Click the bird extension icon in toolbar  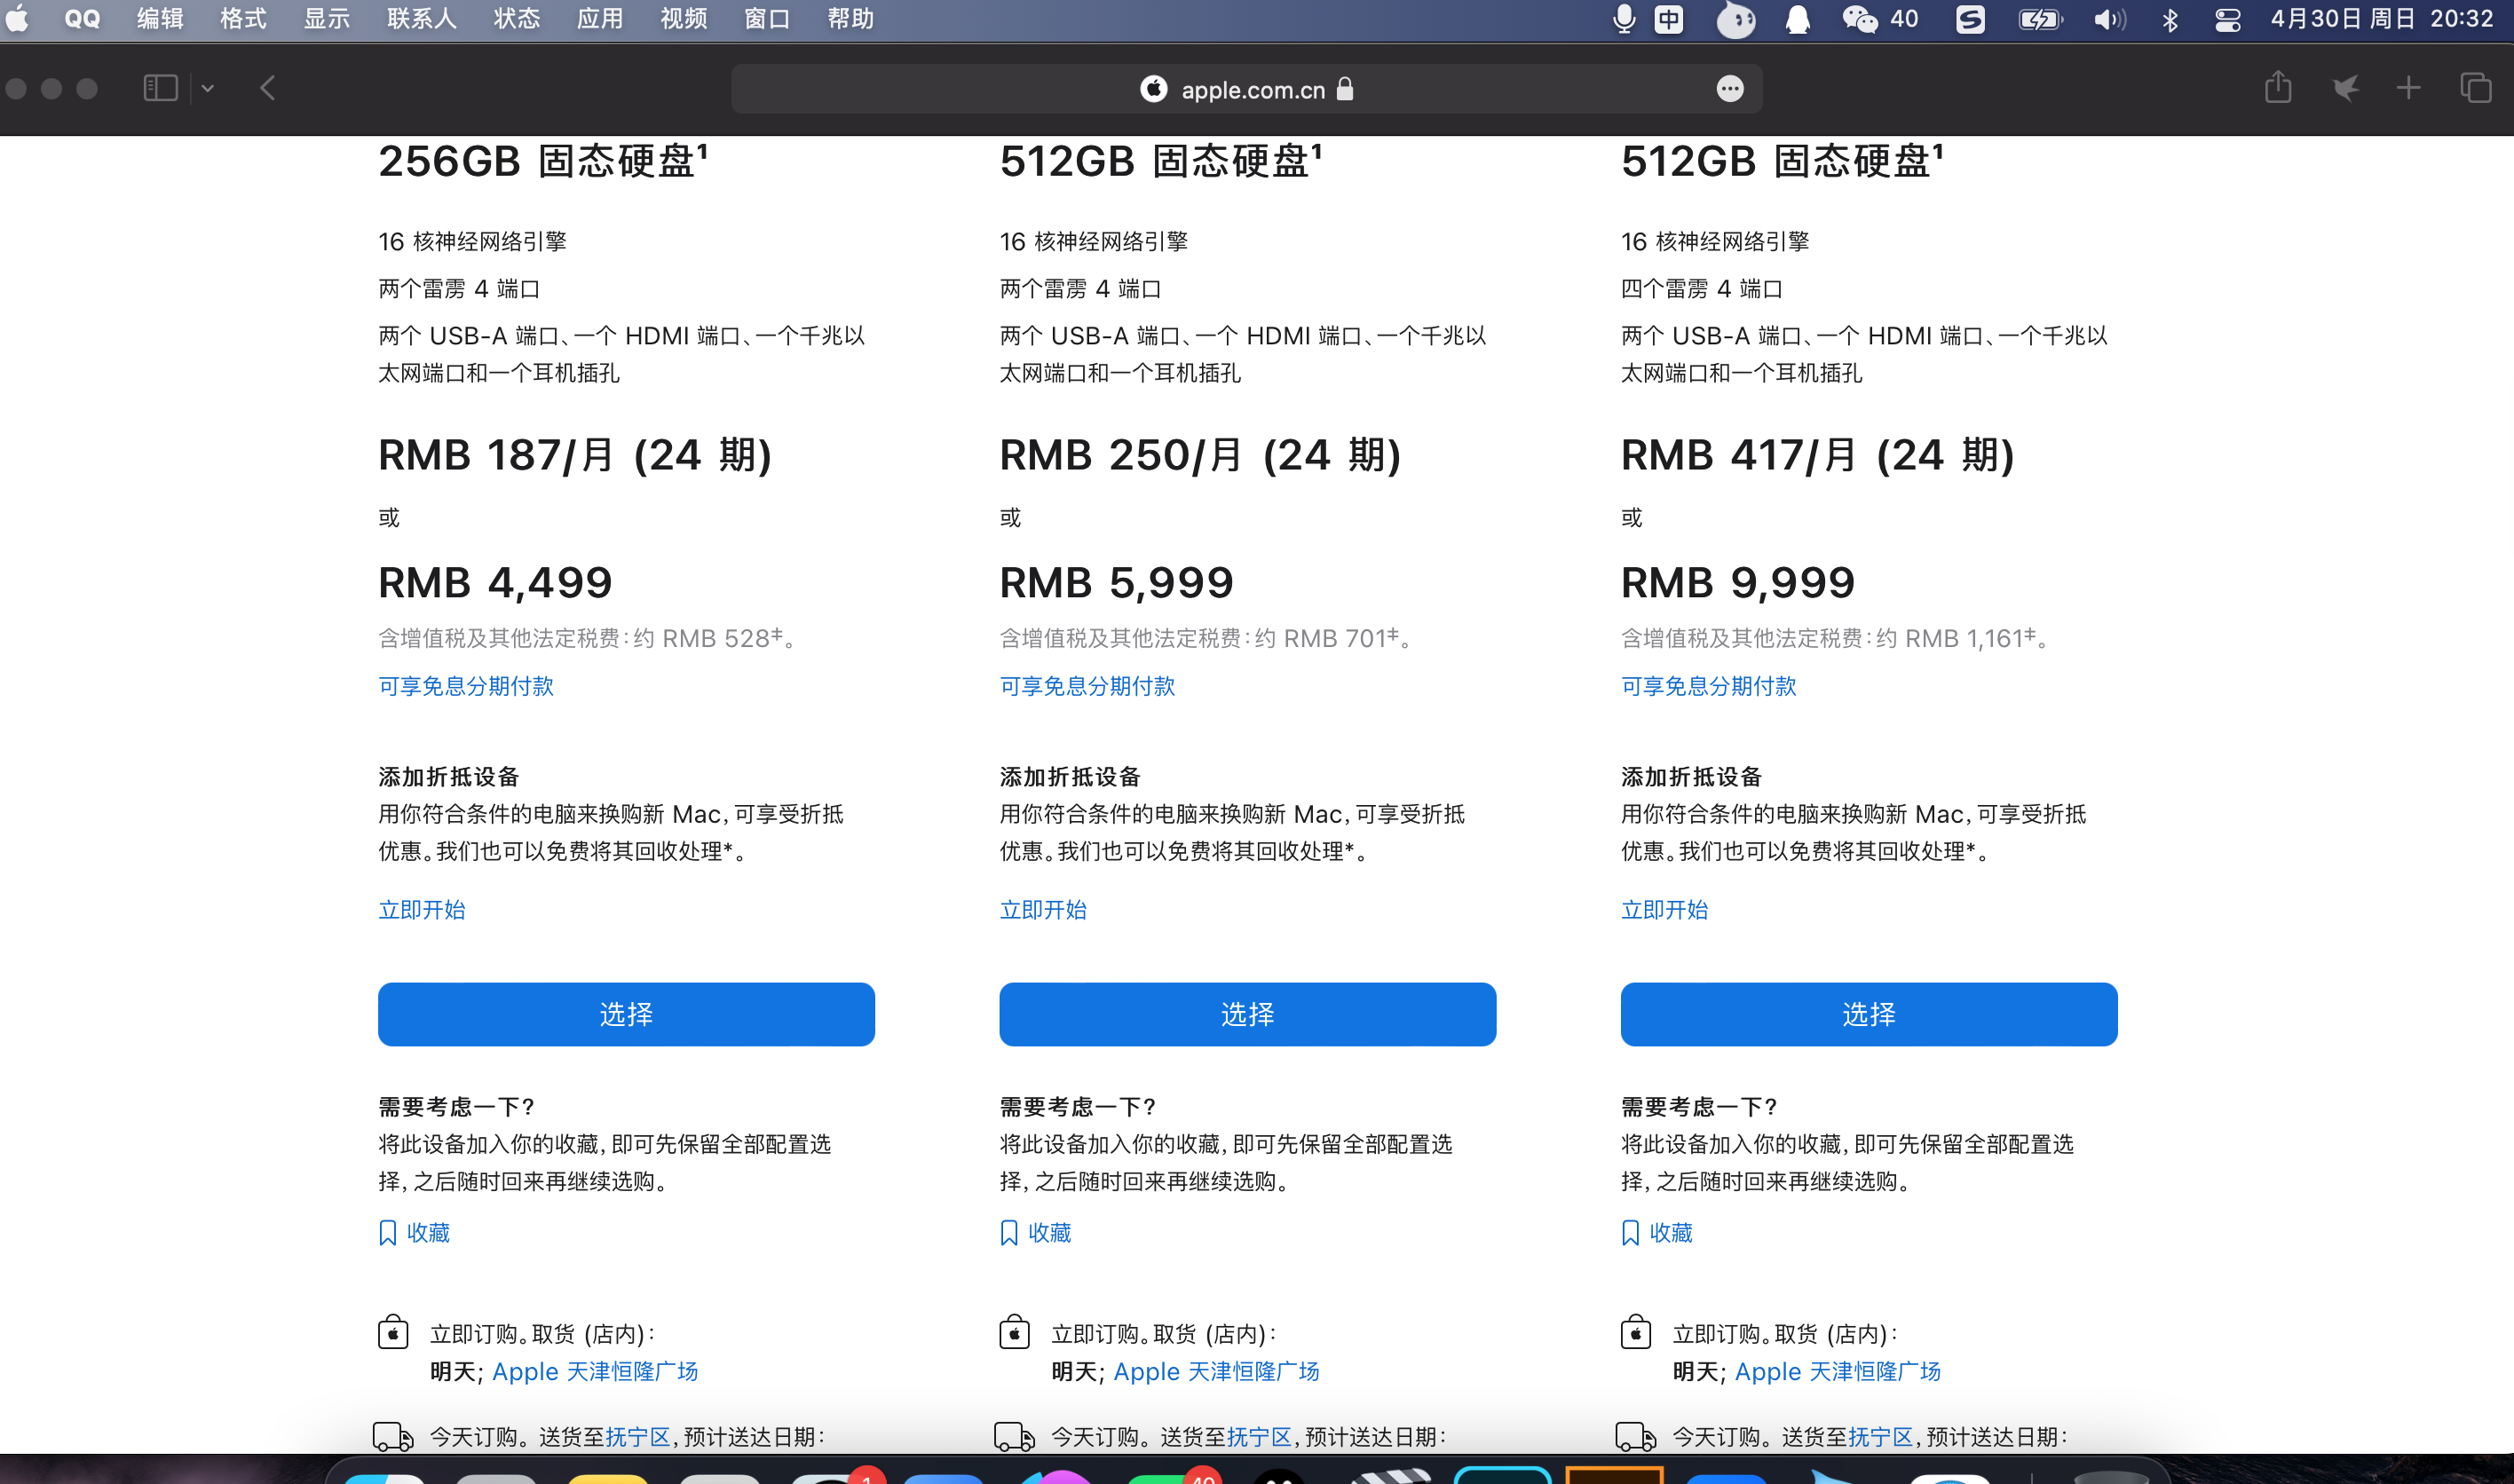click(x=2345, y=88)
